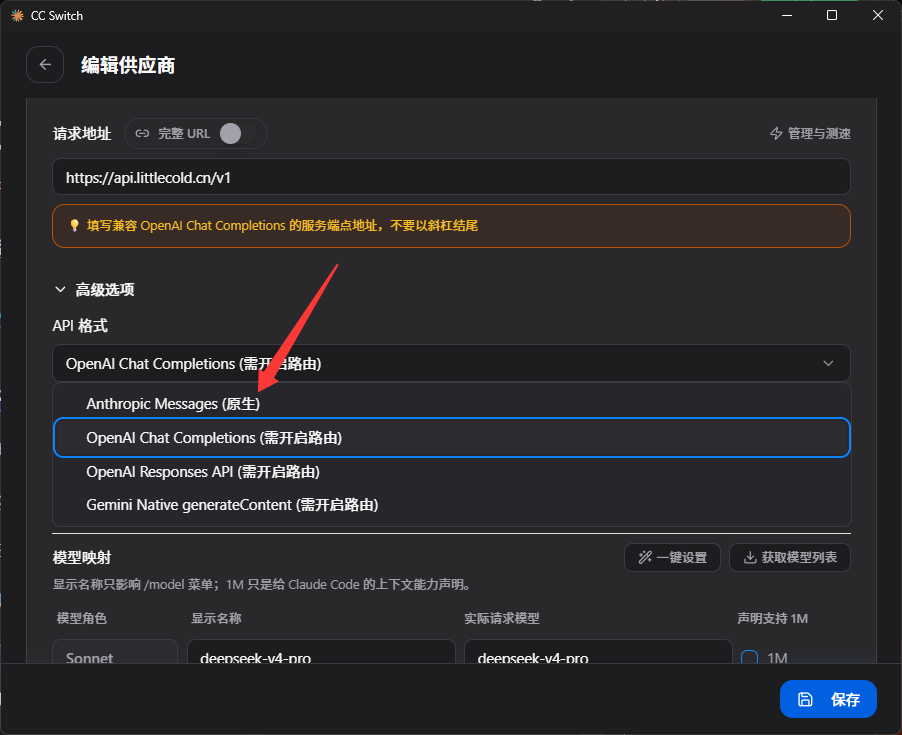The image size is (902, 735).
Task: Select OpenAI Responses API option
Action: [x=451, y=472]
